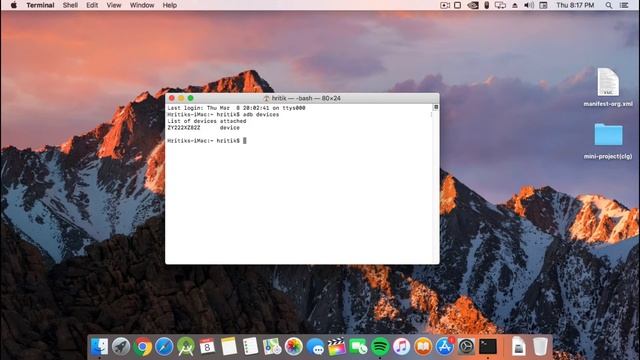Open Messages chat bubble in dock
The height and width of the screenshot is (360, 640).
click(315, 347)
